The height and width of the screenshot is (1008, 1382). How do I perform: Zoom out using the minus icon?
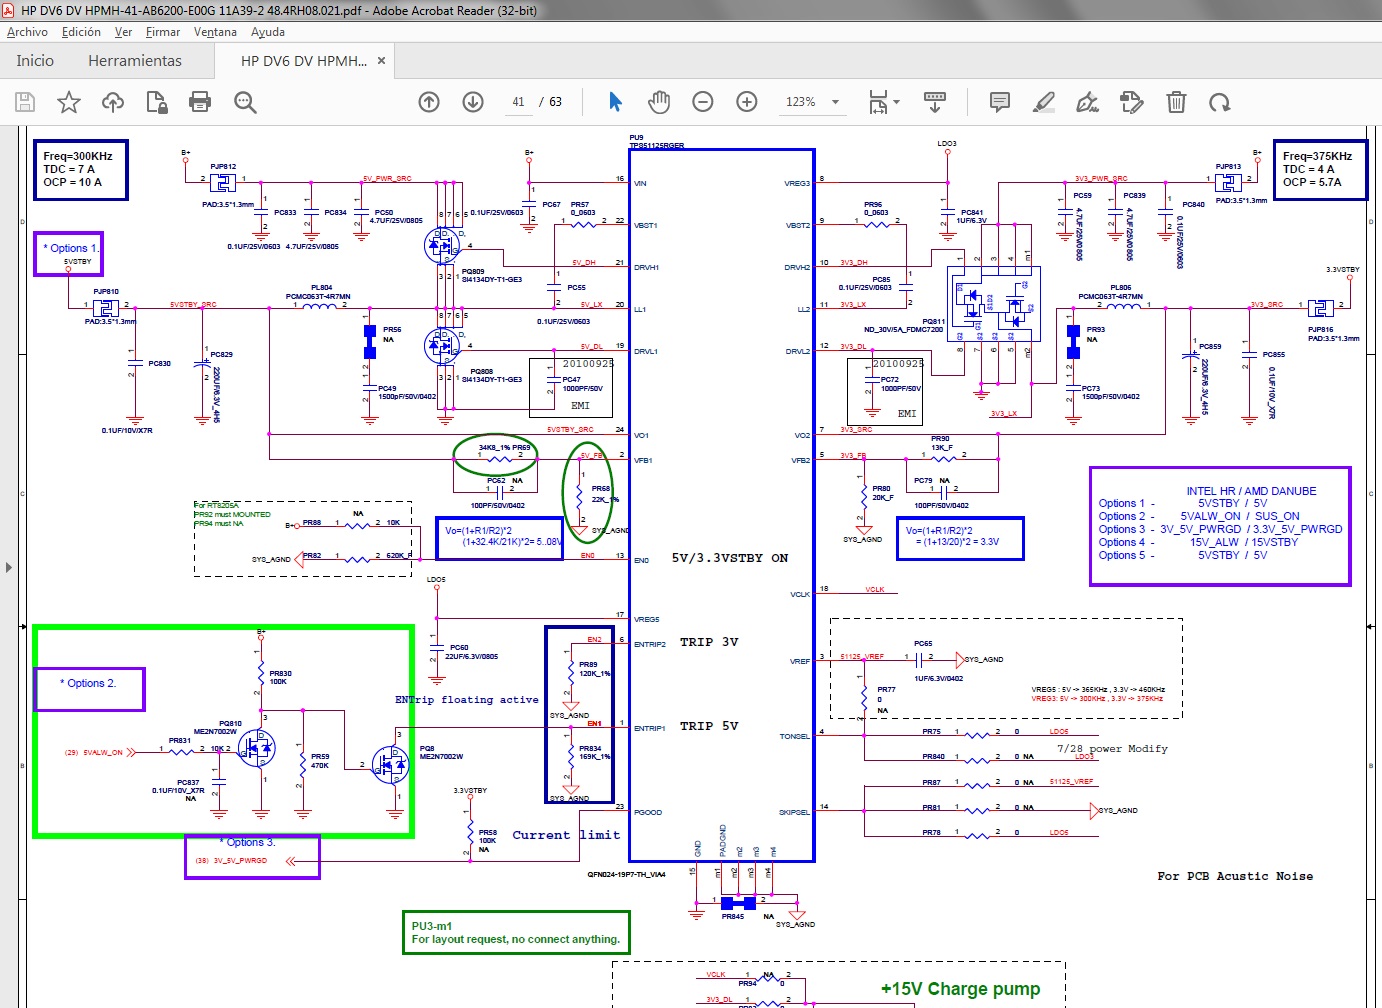click(x=703, y=102)
